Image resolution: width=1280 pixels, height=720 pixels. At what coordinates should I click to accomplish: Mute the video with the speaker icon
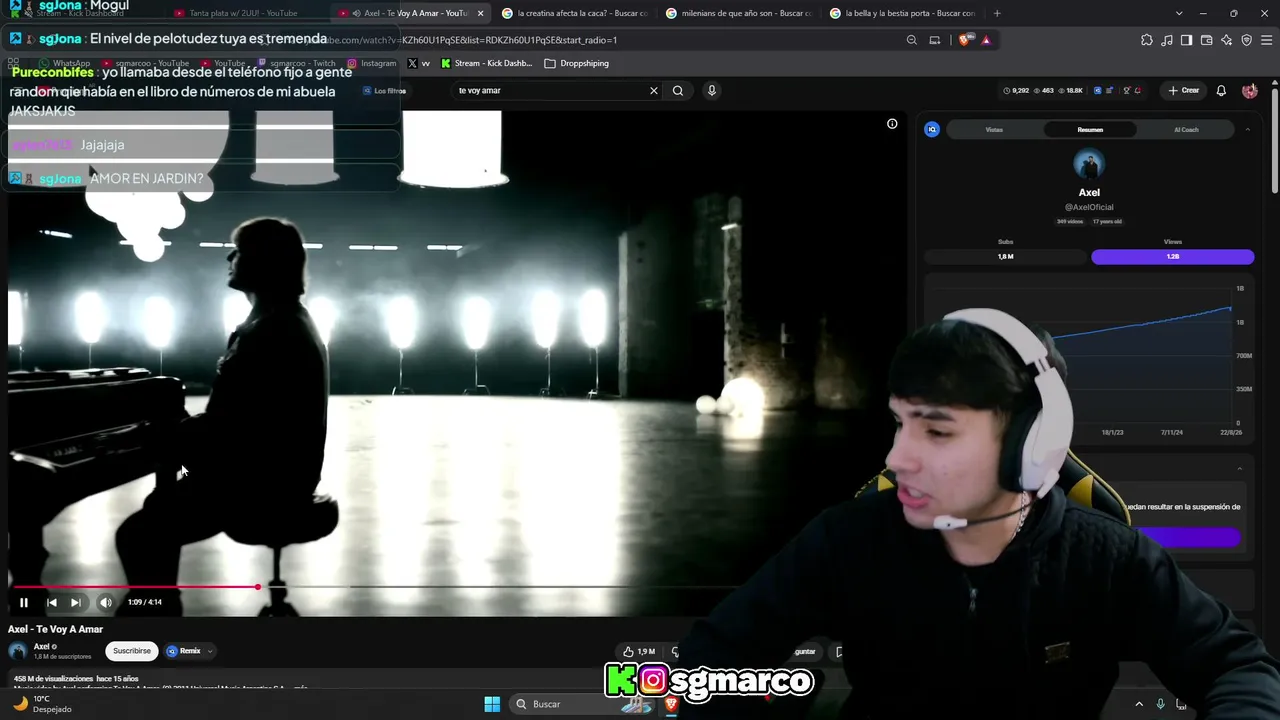coord(106,602)
